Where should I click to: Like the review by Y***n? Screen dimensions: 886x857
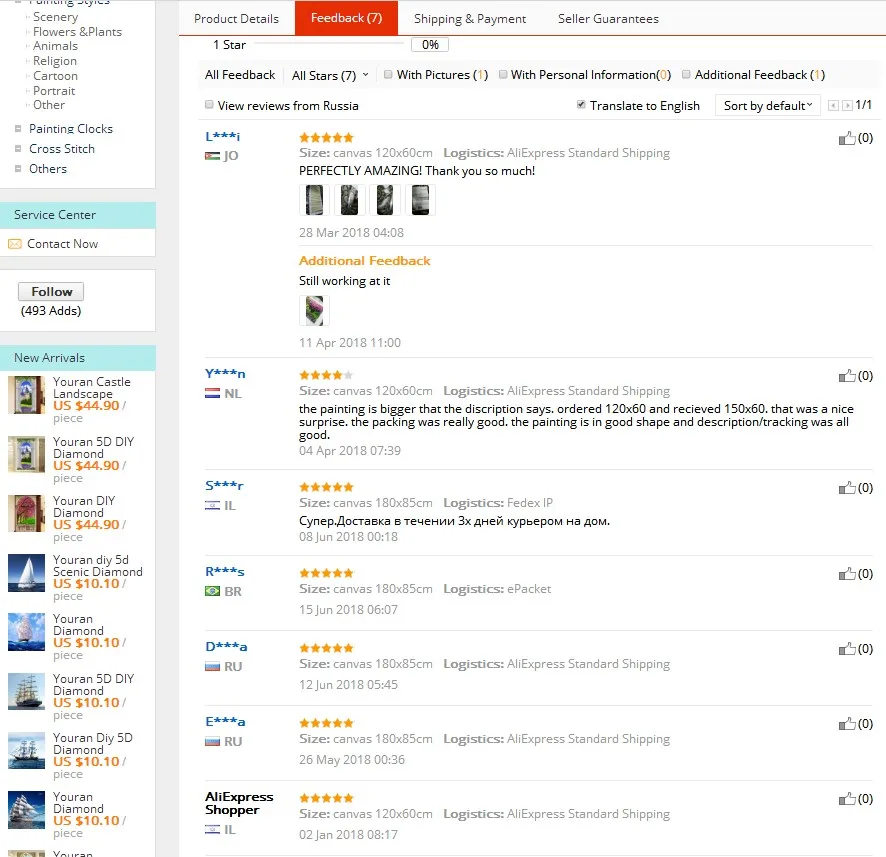coord(846,376)
